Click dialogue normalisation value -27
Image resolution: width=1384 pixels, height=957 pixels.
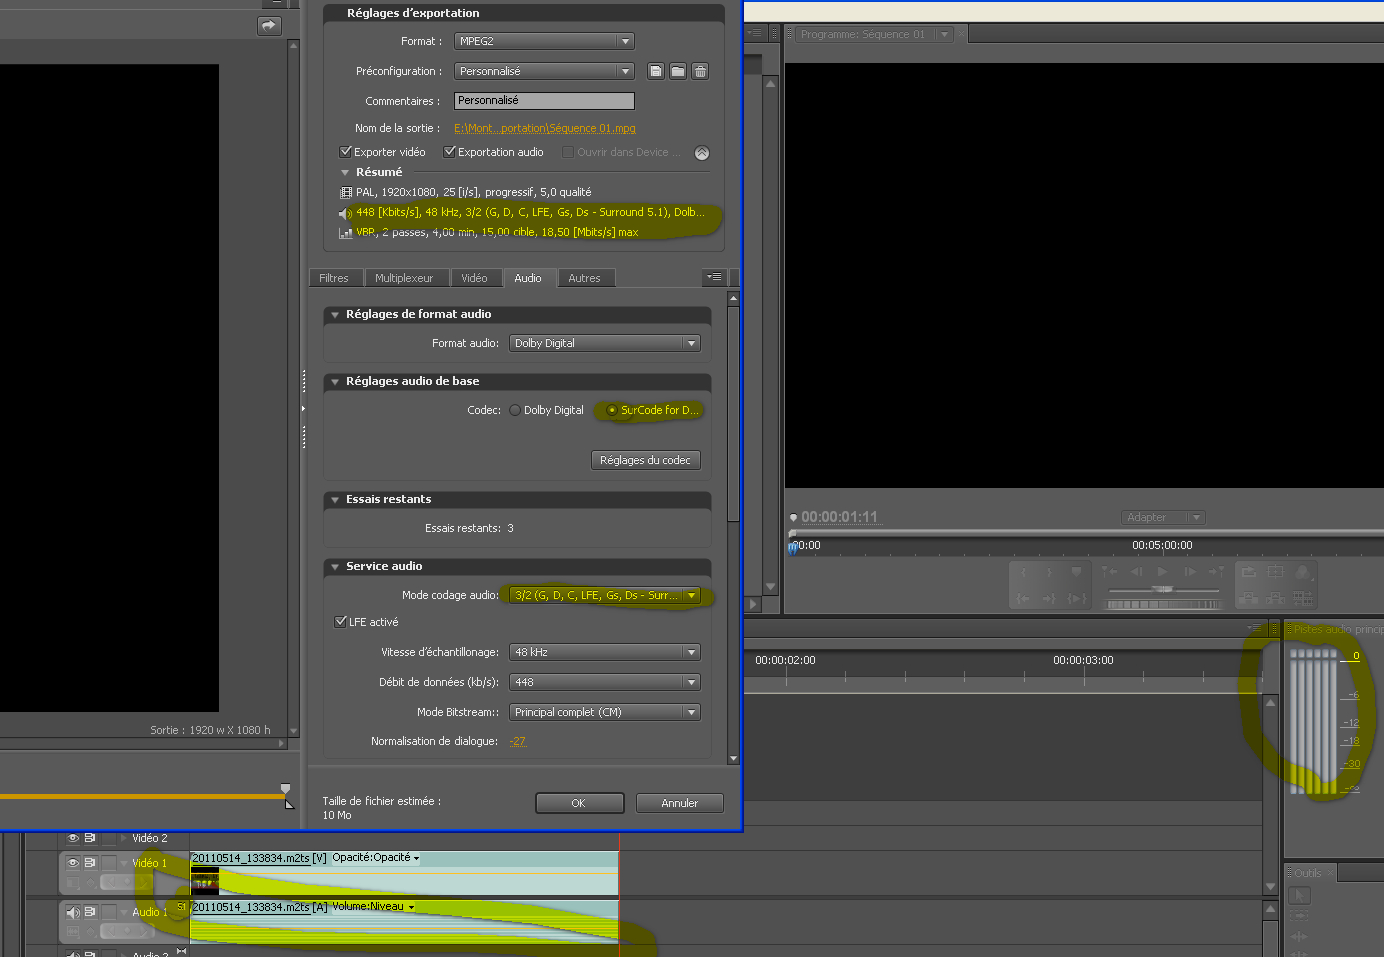517,741
